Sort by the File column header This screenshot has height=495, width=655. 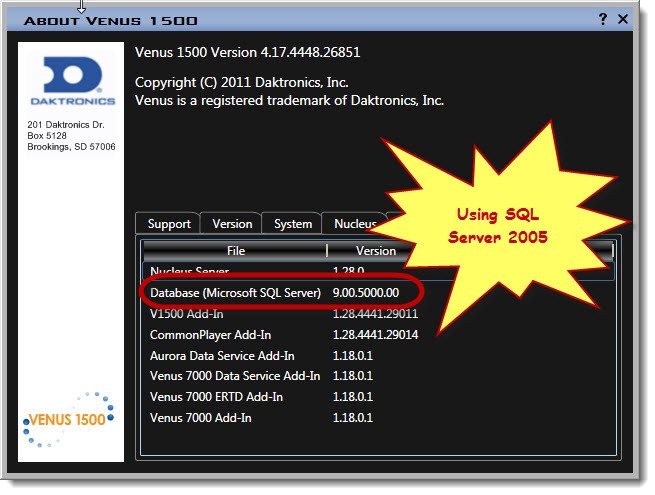235,251
